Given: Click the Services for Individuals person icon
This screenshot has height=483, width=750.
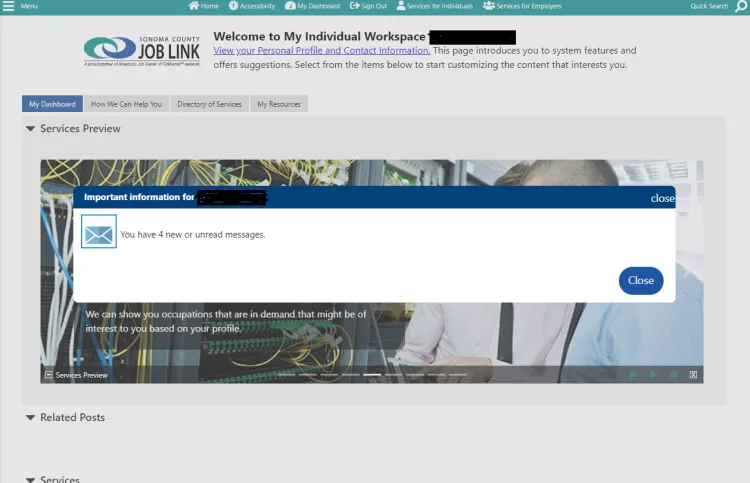Looking at the screenshot, I should coord(401,6).
